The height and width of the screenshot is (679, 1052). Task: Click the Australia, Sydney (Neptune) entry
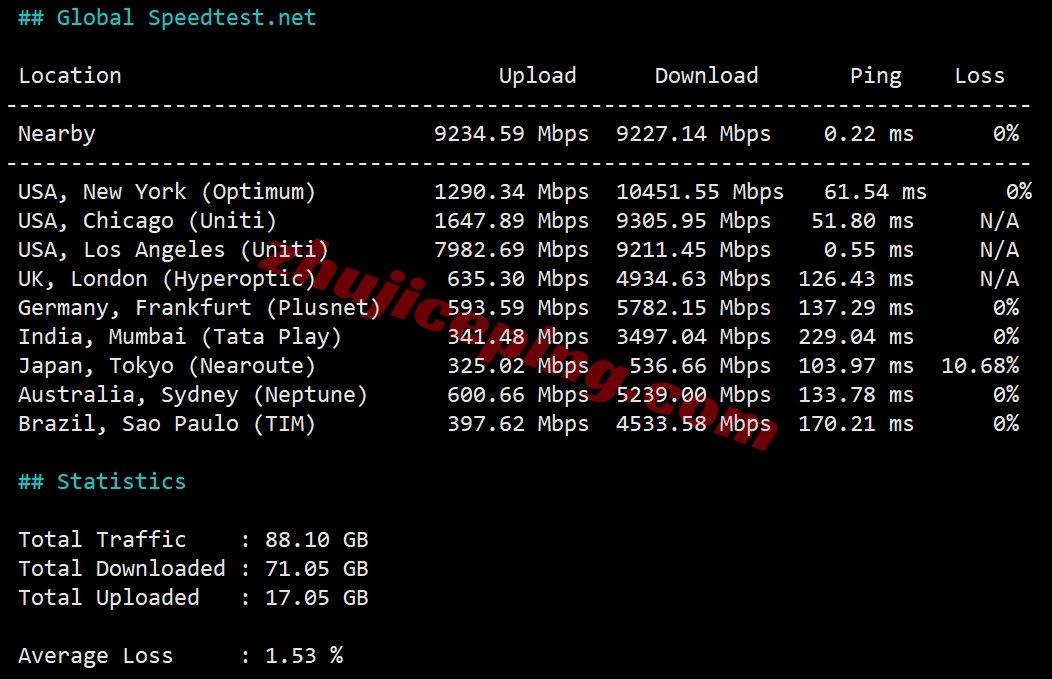click(193, 395)
